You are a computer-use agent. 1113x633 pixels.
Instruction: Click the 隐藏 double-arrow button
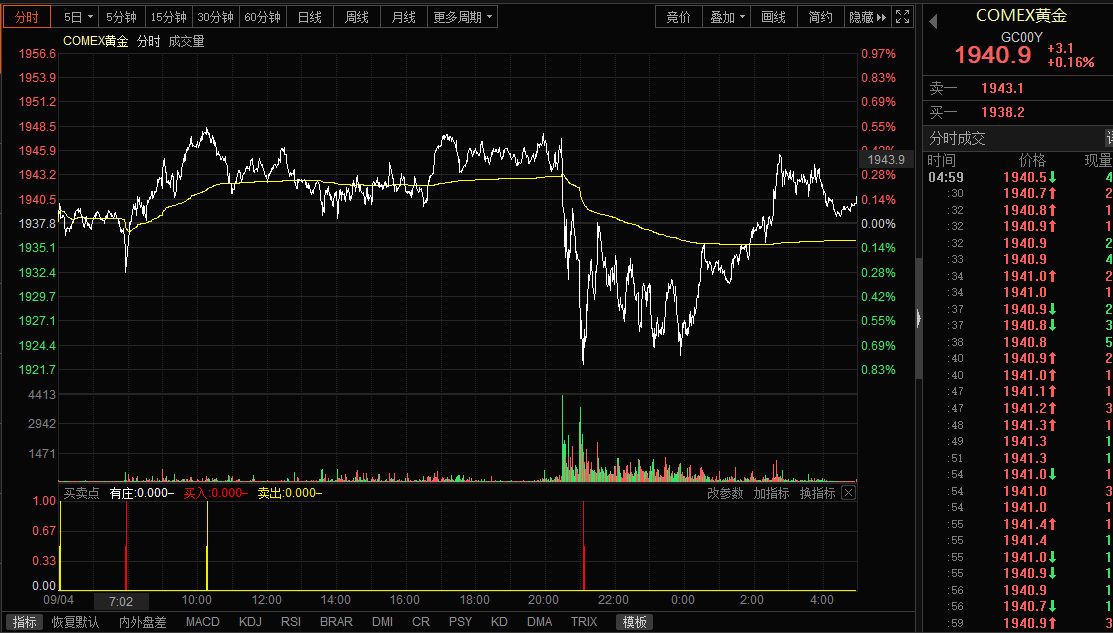pos(867,17)
